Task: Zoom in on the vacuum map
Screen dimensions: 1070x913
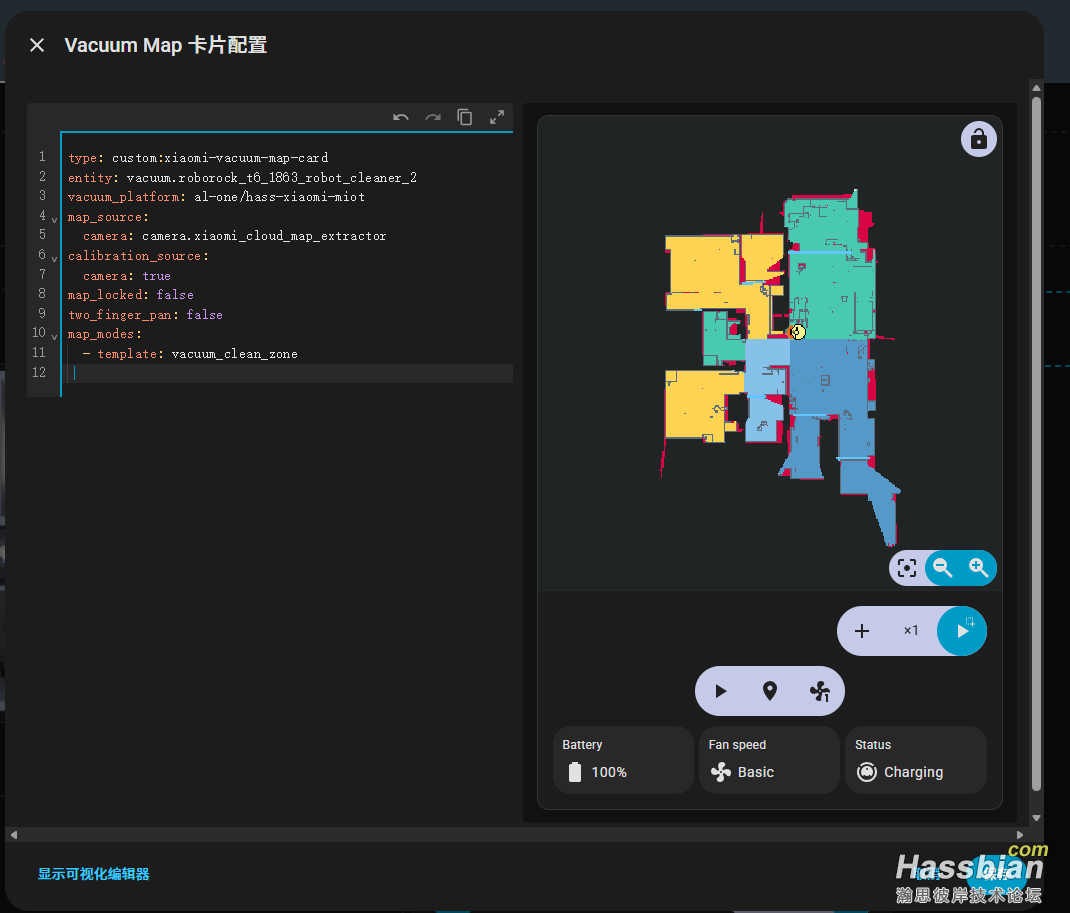Action: [x=978, y=568]
